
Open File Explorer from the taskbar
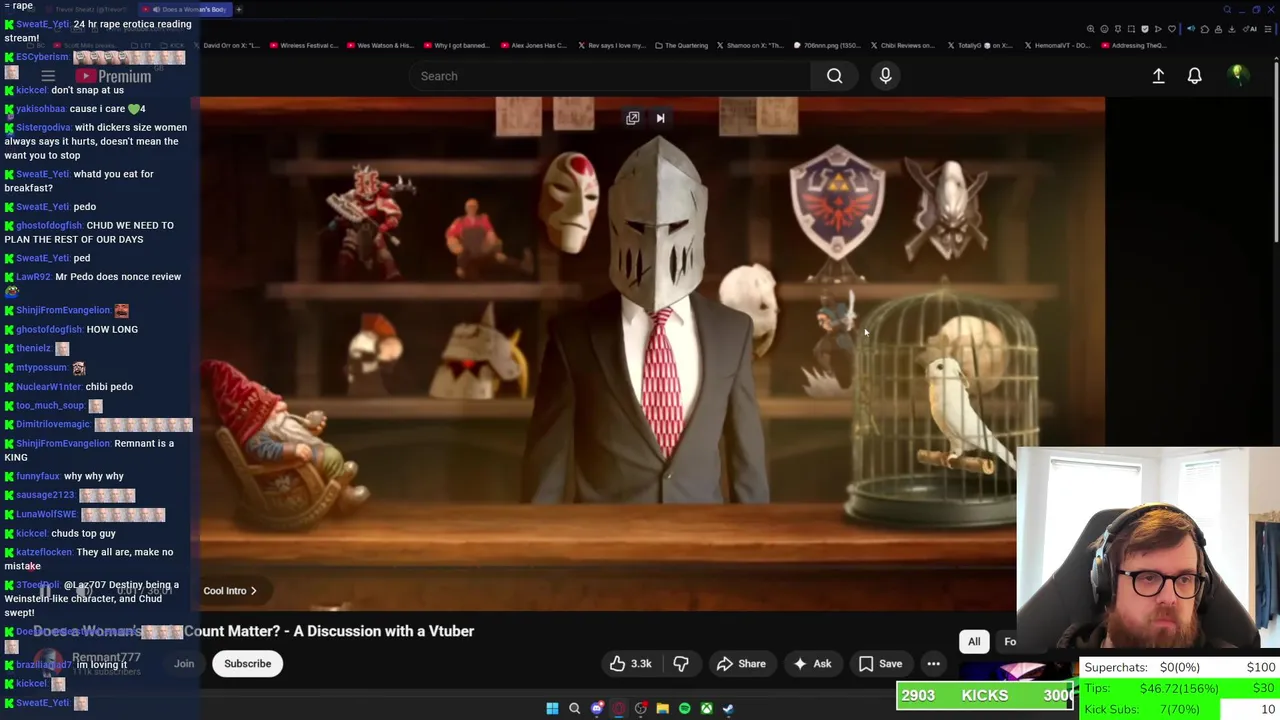point(662,709)
